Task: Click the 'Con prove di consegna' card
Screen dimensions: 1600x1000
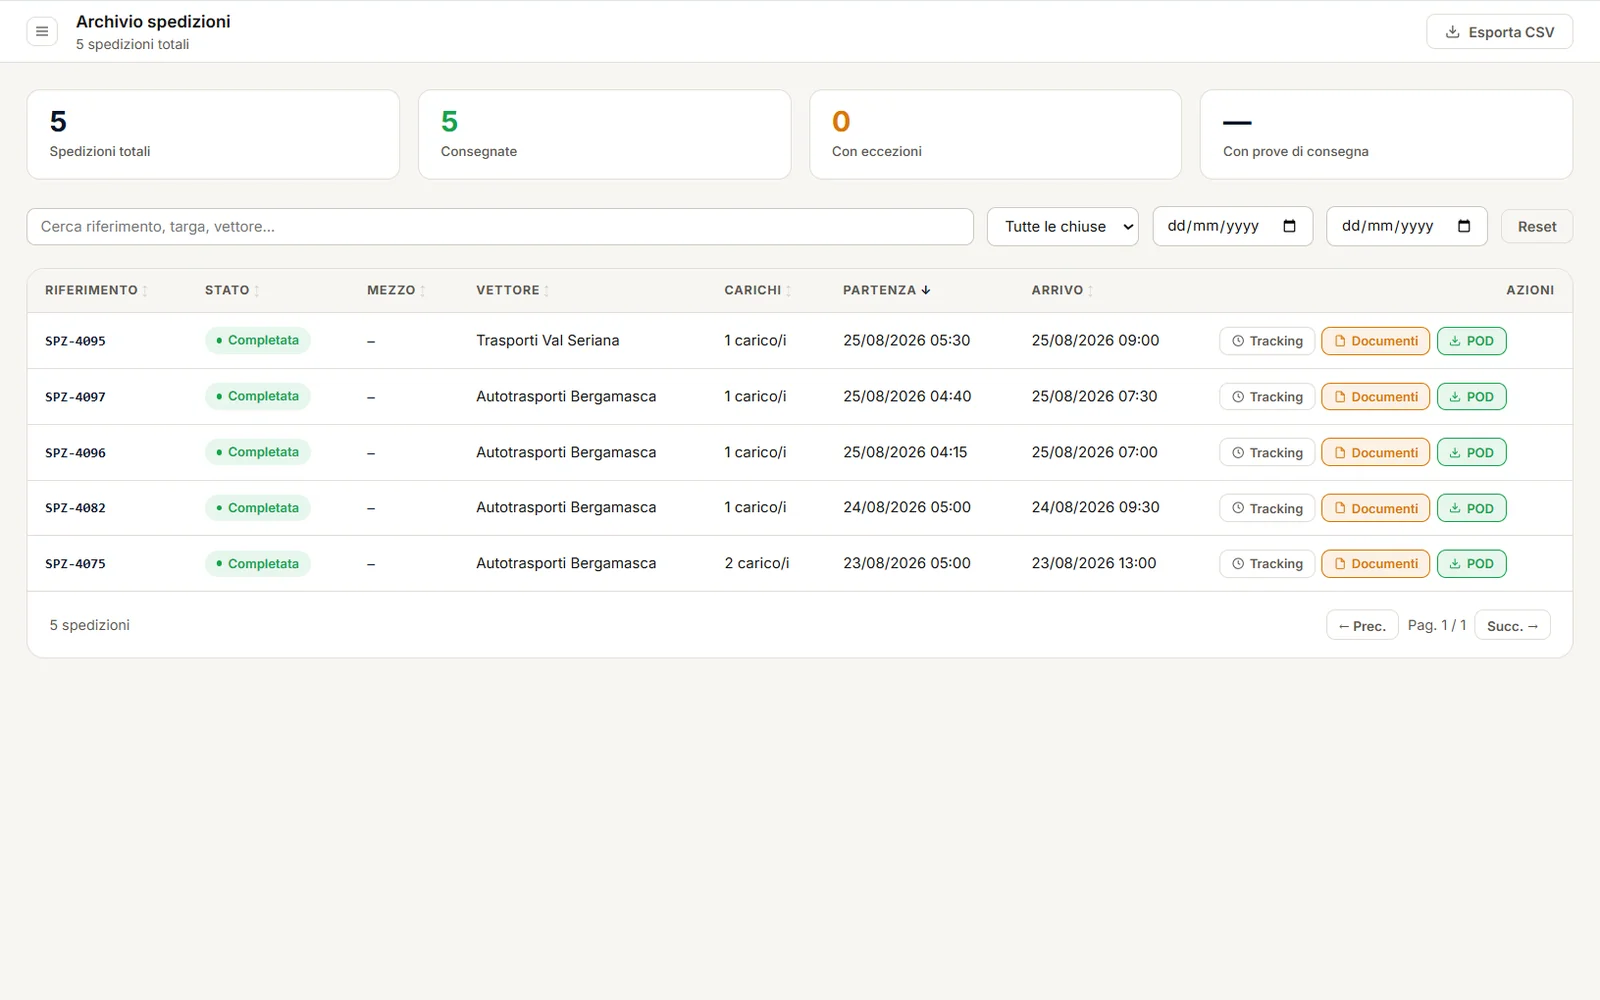Action: (x=1386, y=135)
